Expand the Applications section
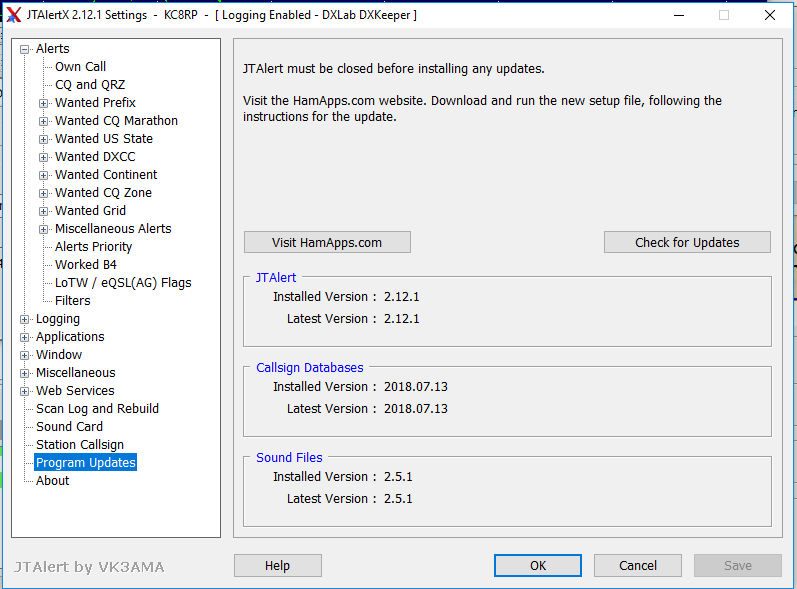Image resolution: width=797 pixels, height=589 pixels. click(x=24, y=337)
